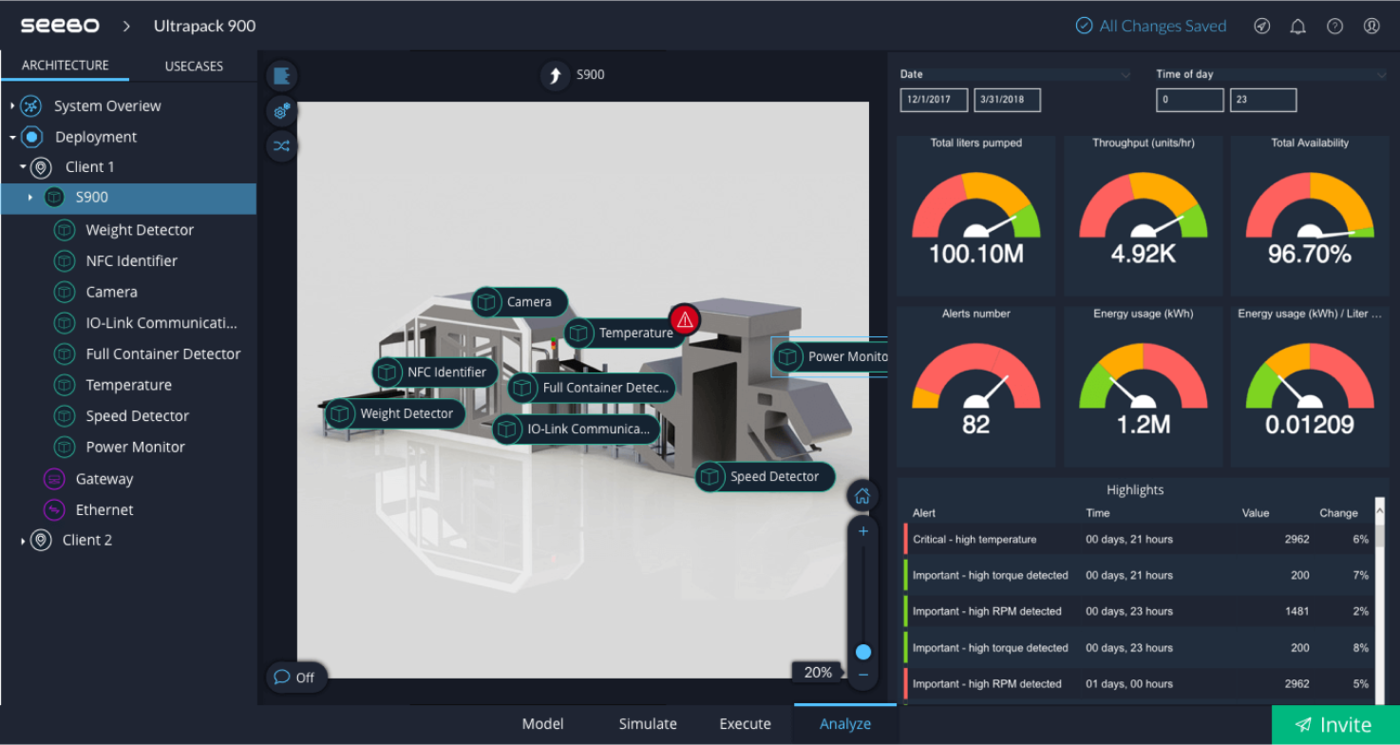Click the green Invite button
1400x745 pixels.
point(1336,725)
